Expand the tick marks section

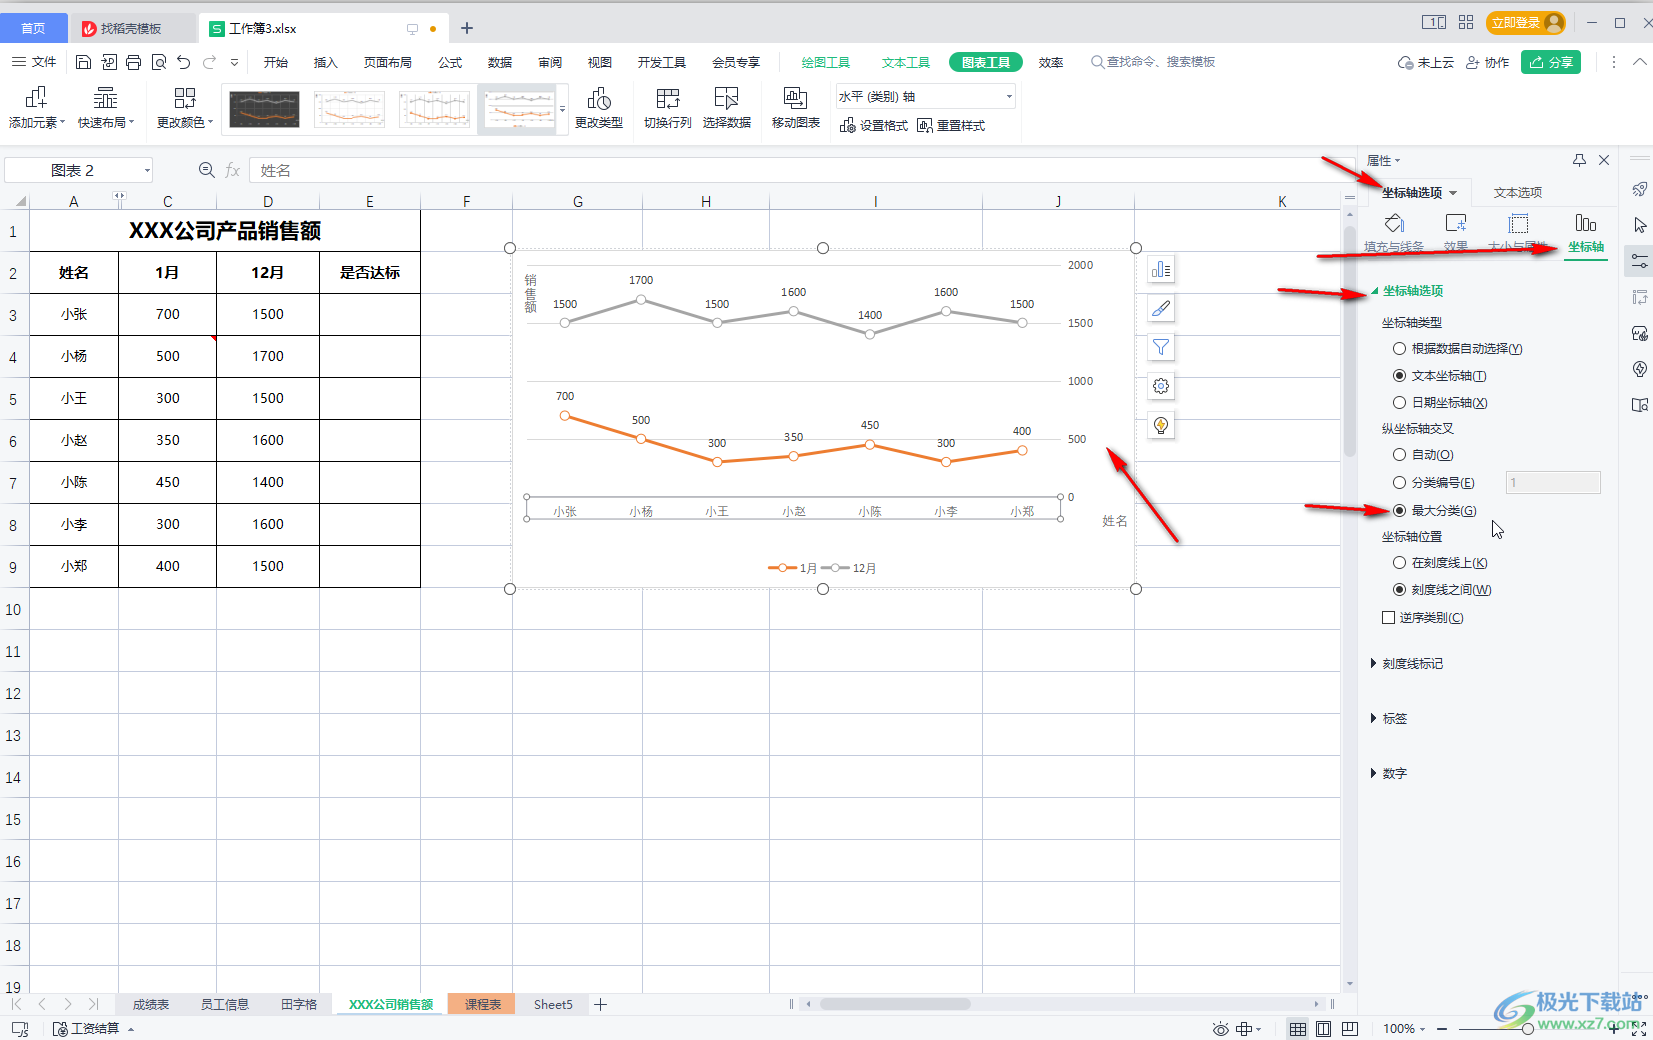pos(1407,664)
